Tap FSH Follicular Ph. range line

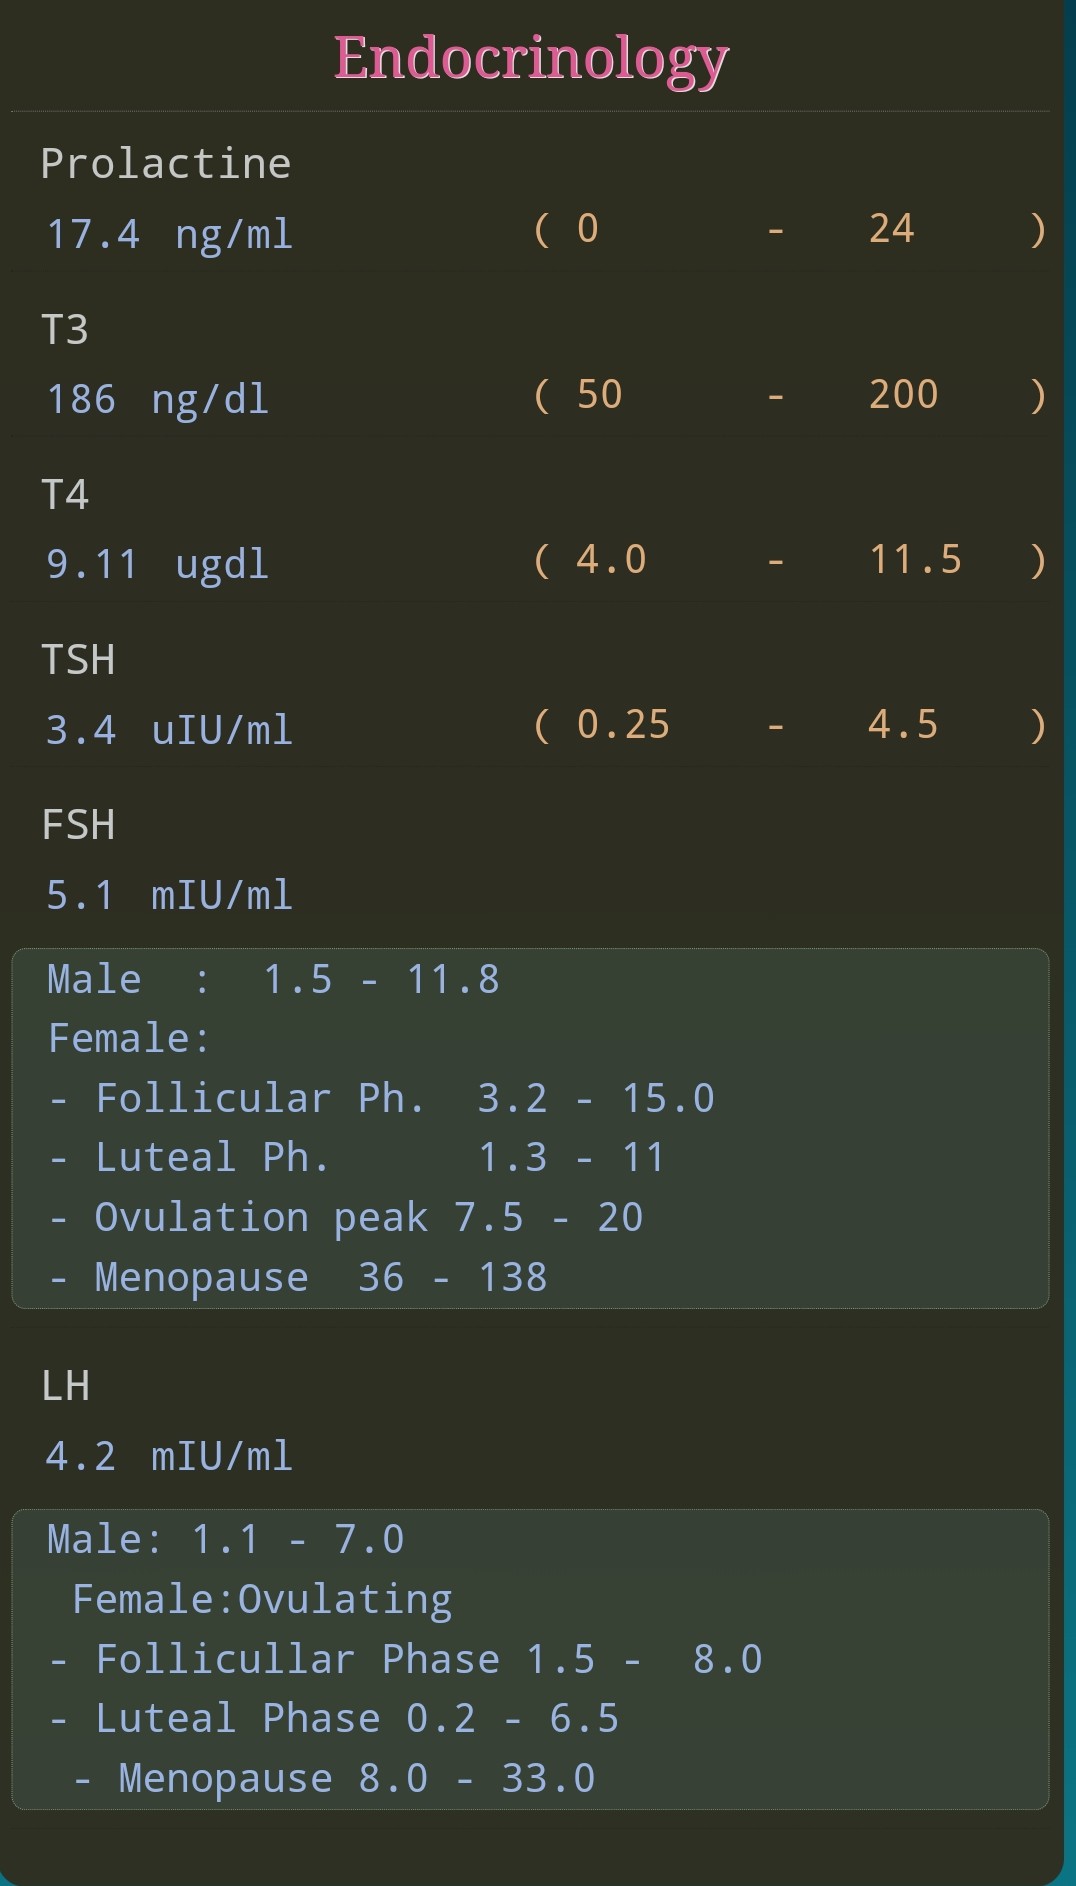click(381, 1098)
